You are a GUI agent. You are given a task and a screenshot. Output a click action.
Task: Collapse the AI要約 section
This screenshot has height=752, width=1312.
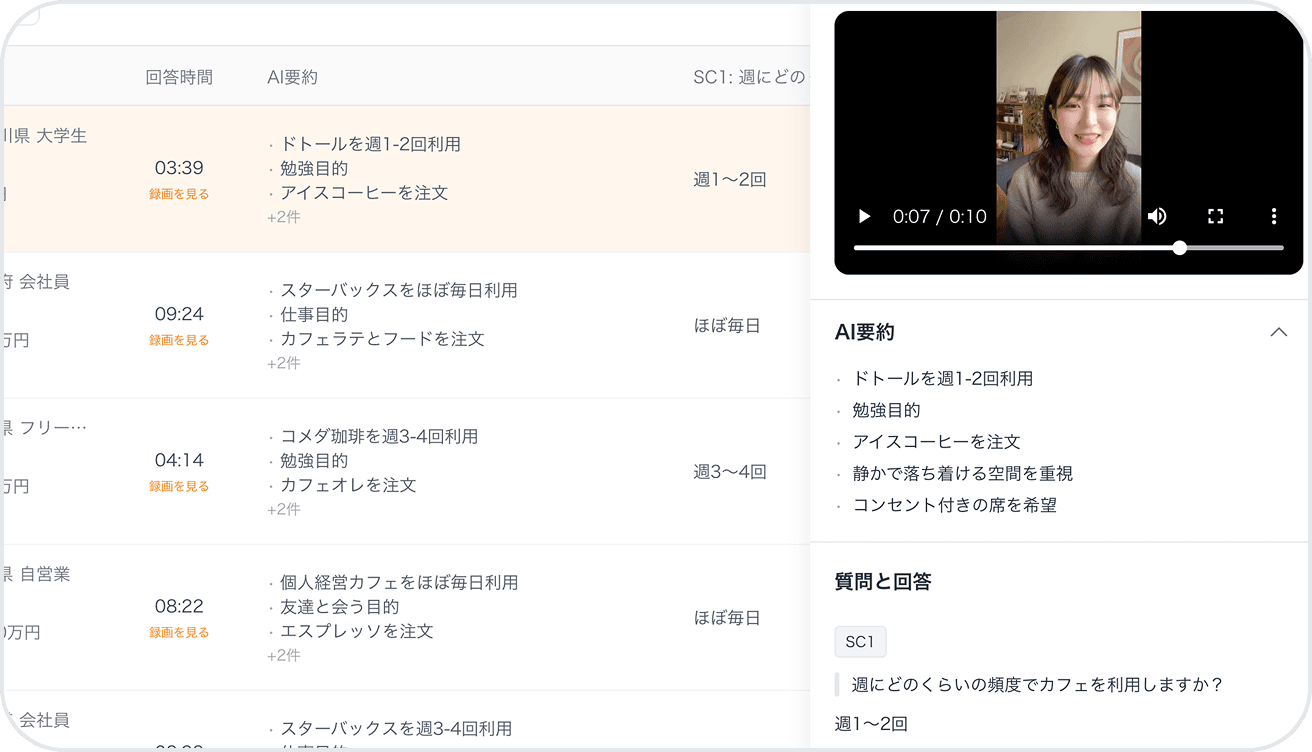[x=1278, y=332]
